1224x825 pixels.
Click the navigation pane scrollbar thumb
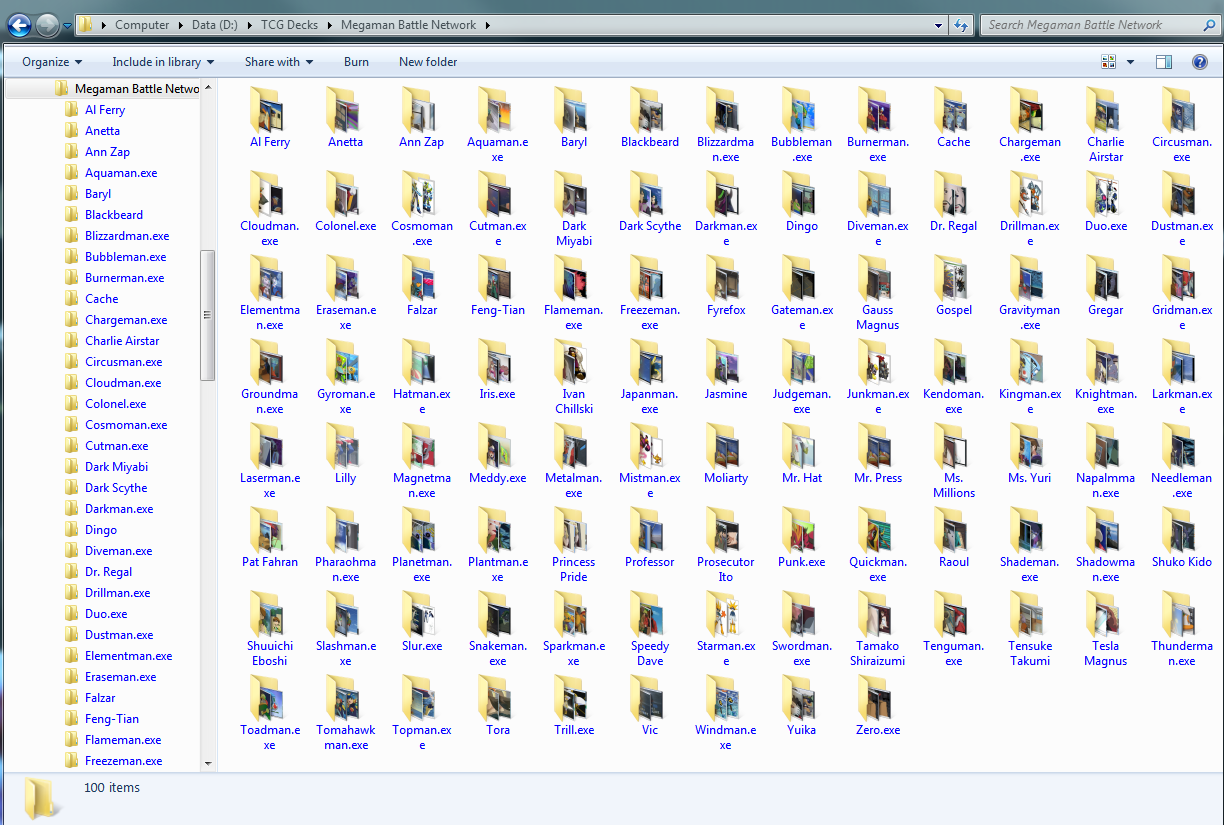click(x=208, y=314)
